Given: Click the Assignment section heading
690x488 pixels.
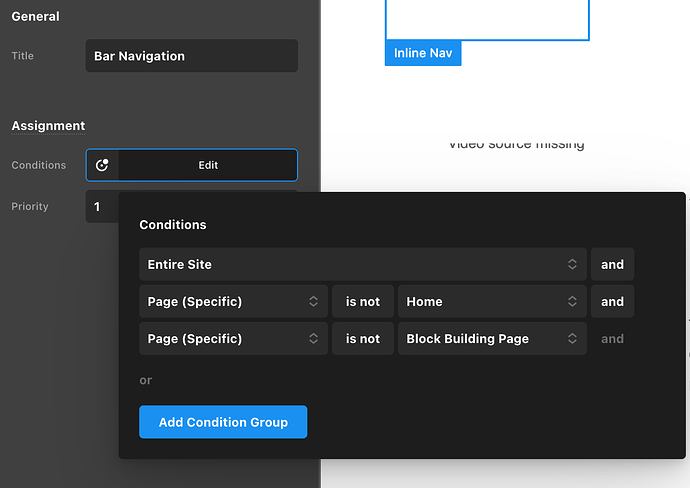Looking at the screenshot, I should click(48, 126).
